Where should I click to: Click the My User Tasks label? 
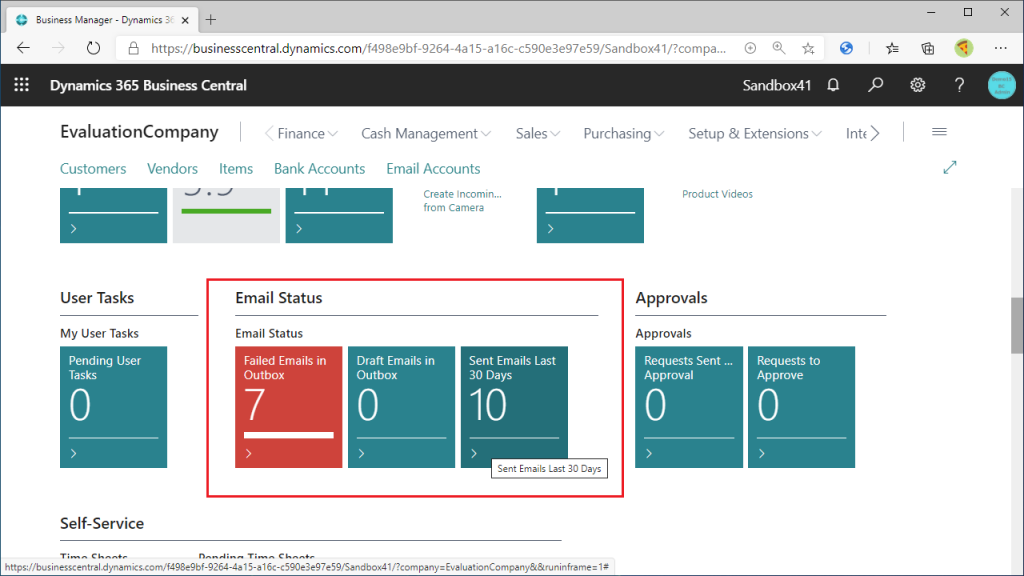(x=99, y=333)
